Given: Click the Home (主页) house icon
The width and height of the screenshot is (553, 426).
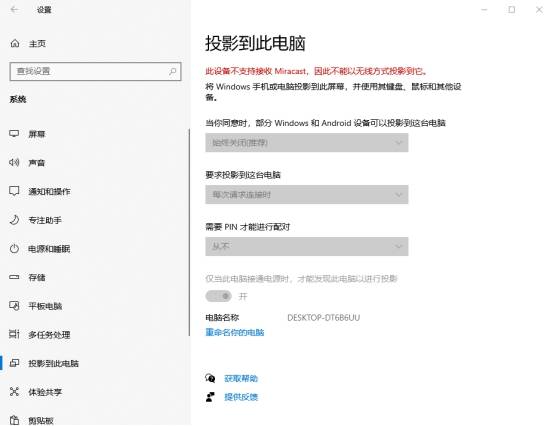Looking at the screenshot, I should (15, 43).
